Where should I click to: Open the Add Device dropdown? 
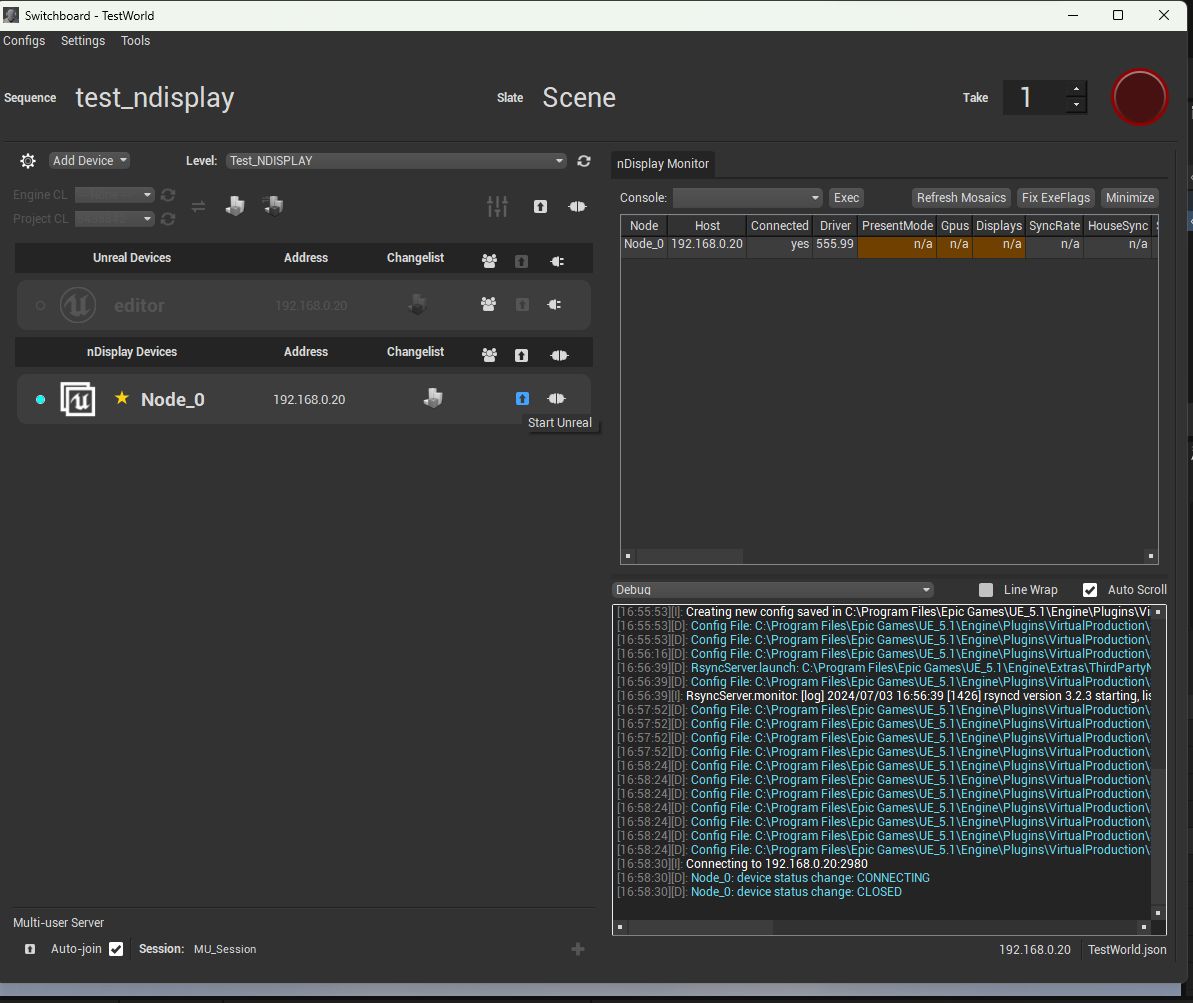click(89, 161)
